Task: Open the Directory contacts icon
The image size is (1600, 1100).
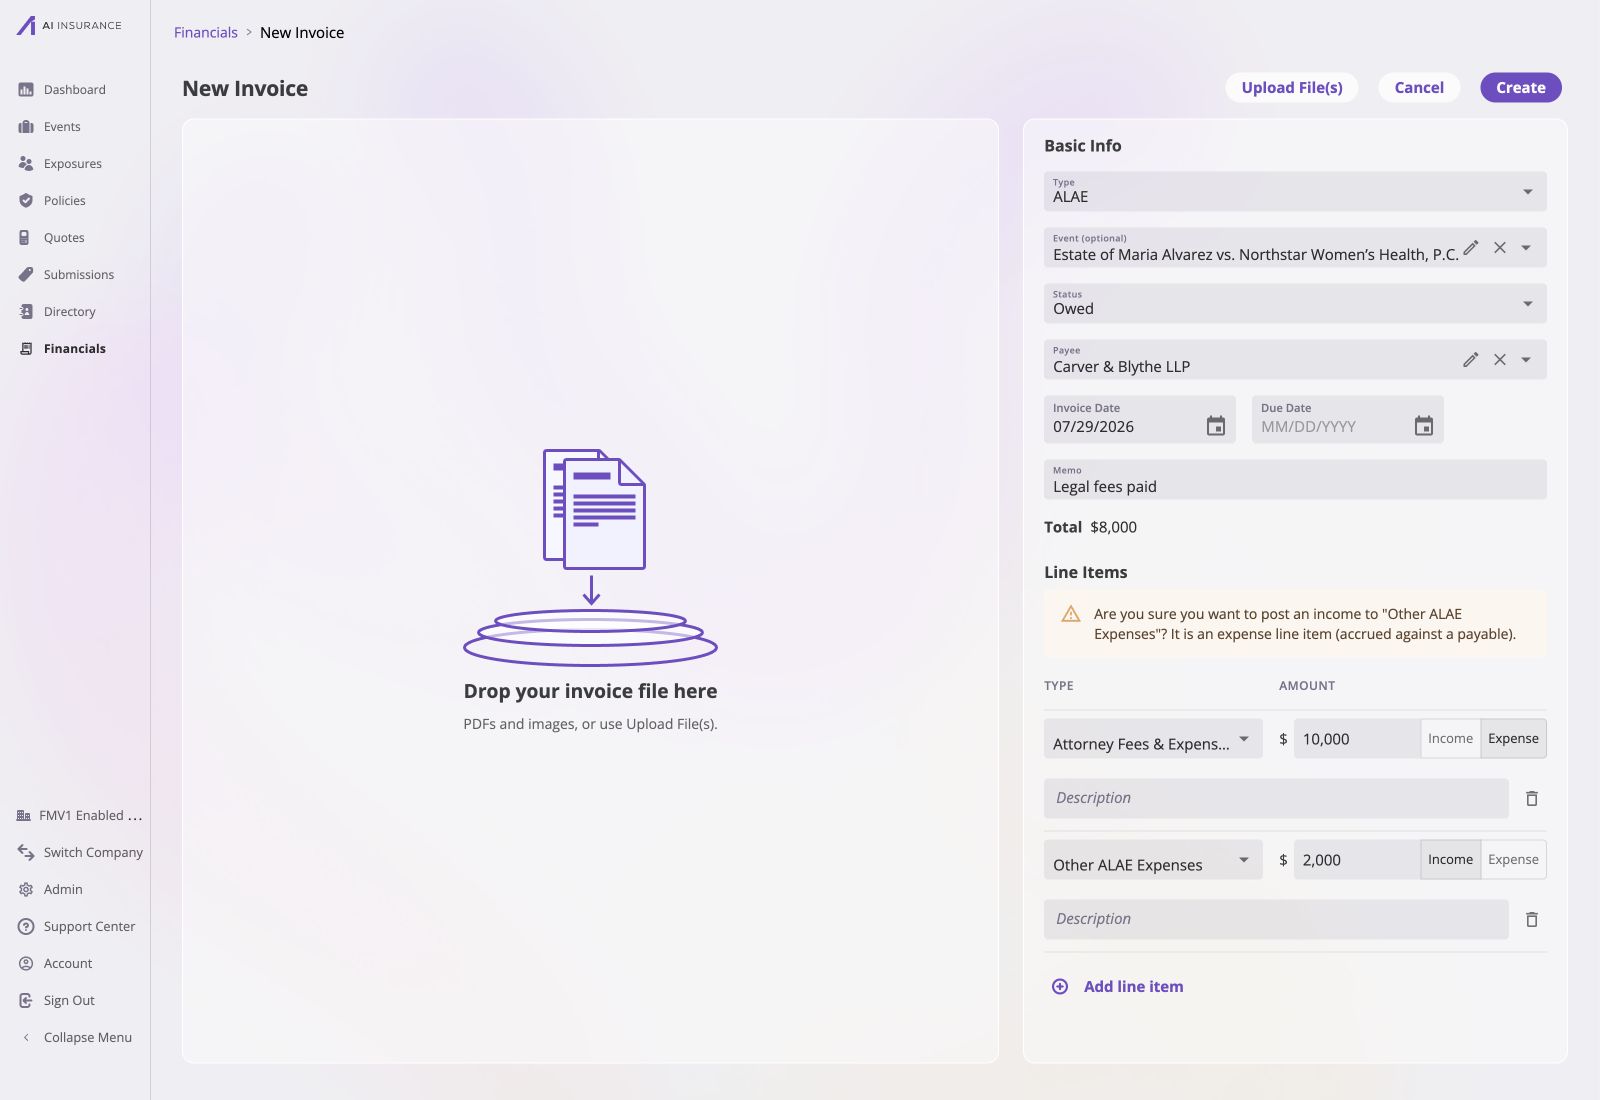Action: tap(26, 312)
